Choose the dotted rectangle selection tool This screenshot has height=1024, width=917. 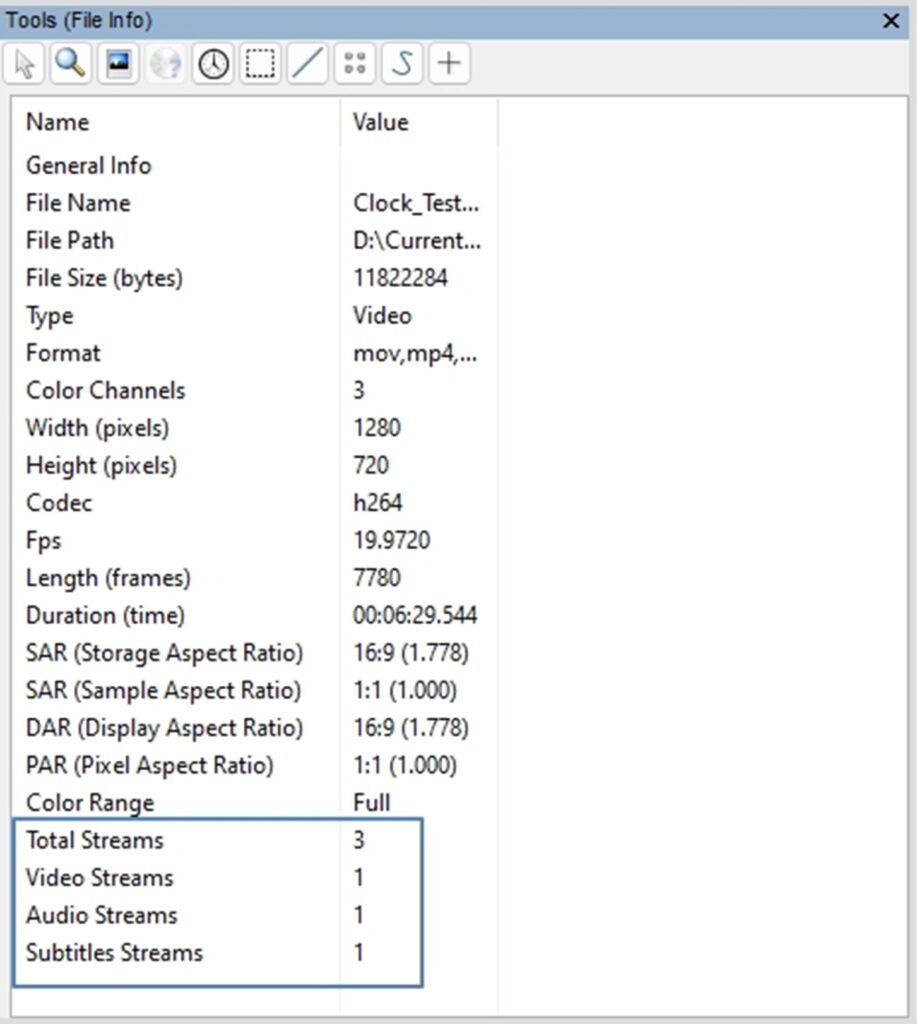point(260,63)
